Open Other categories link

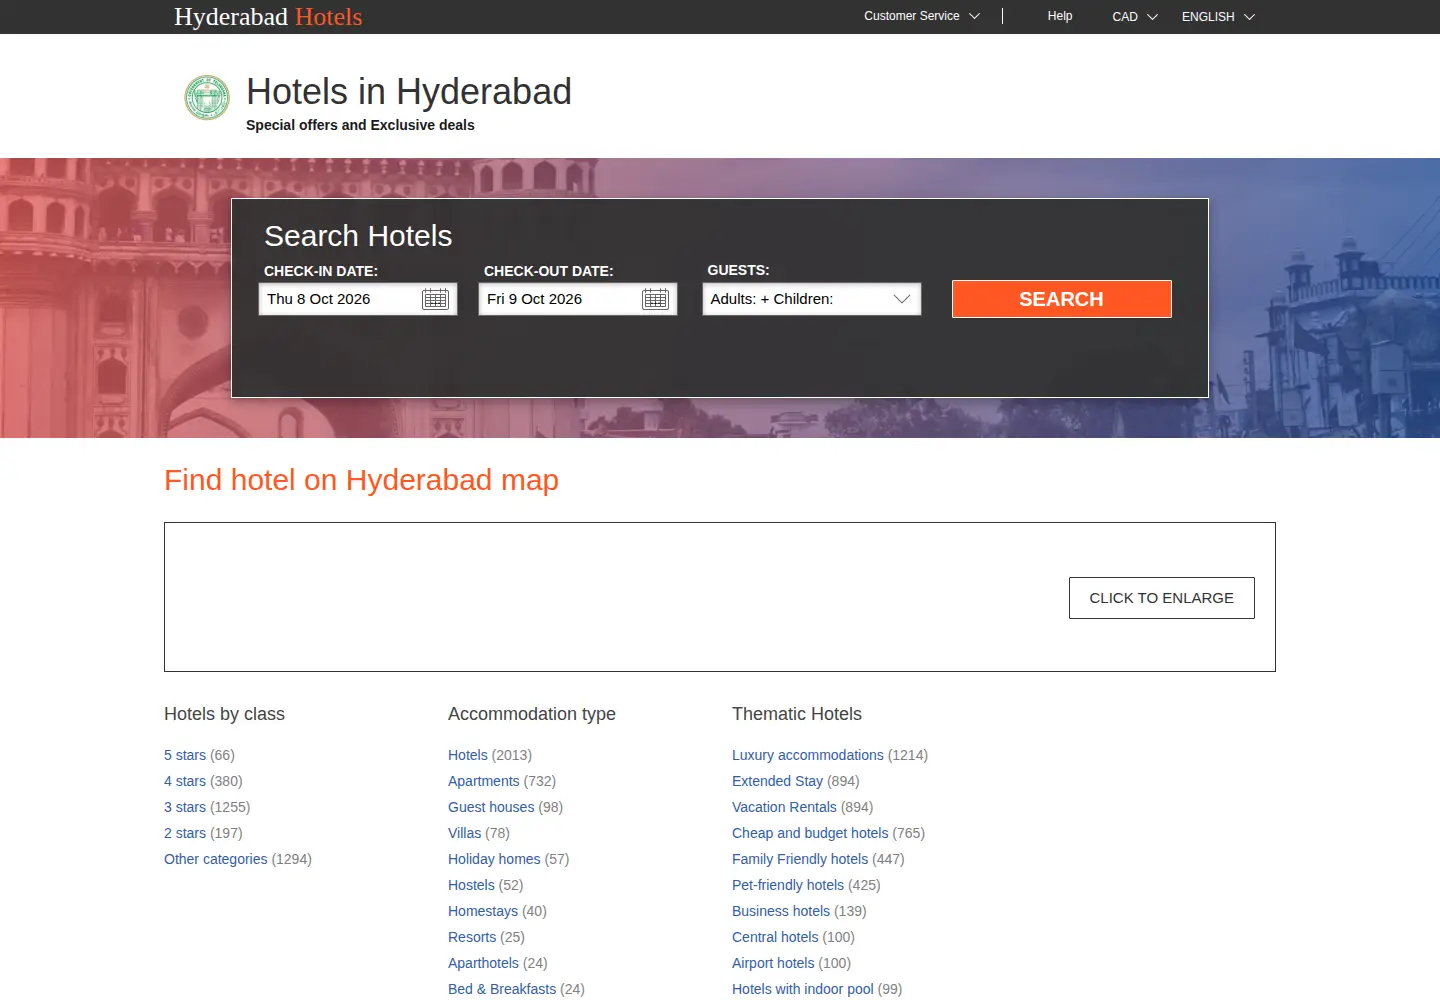[x=216, y=859]
